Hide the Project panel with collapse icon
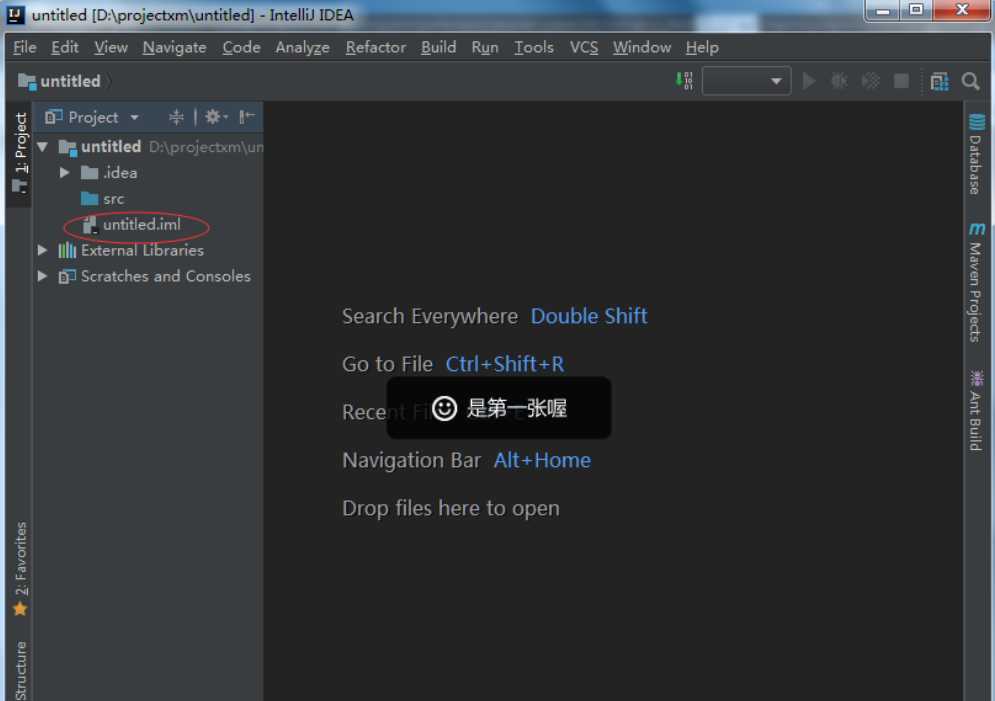This screenshot has height=701, width=995. tap(246, 117)
